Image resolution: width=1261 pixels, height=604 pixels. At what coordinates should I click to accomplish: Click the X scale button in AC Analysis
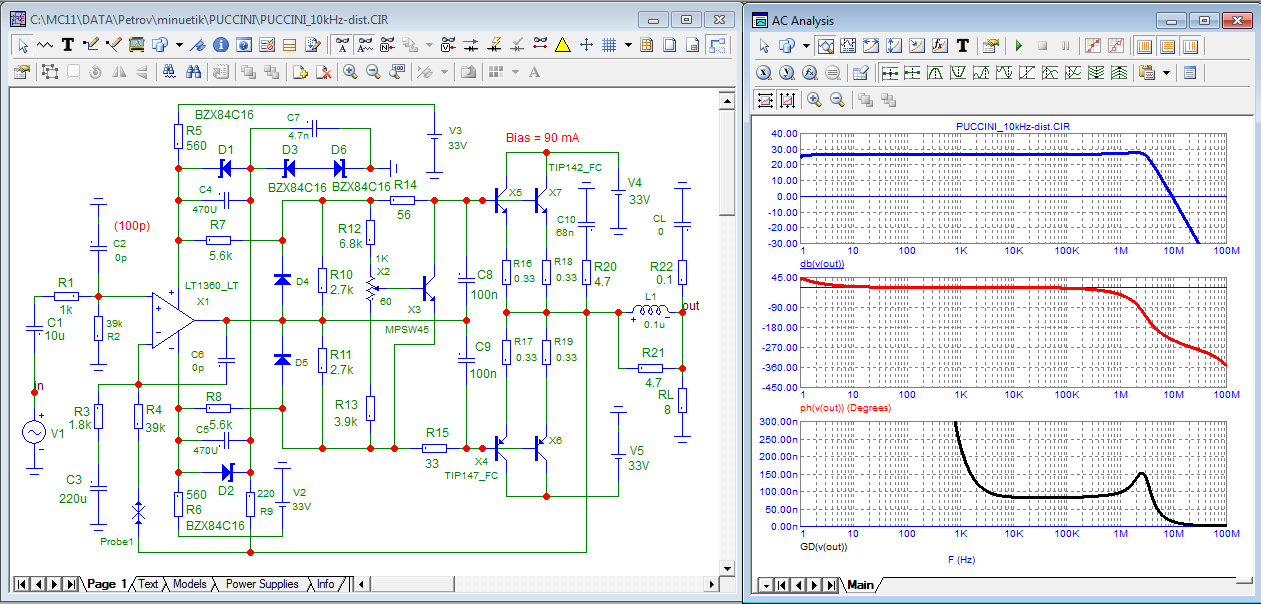click(764, 72)
